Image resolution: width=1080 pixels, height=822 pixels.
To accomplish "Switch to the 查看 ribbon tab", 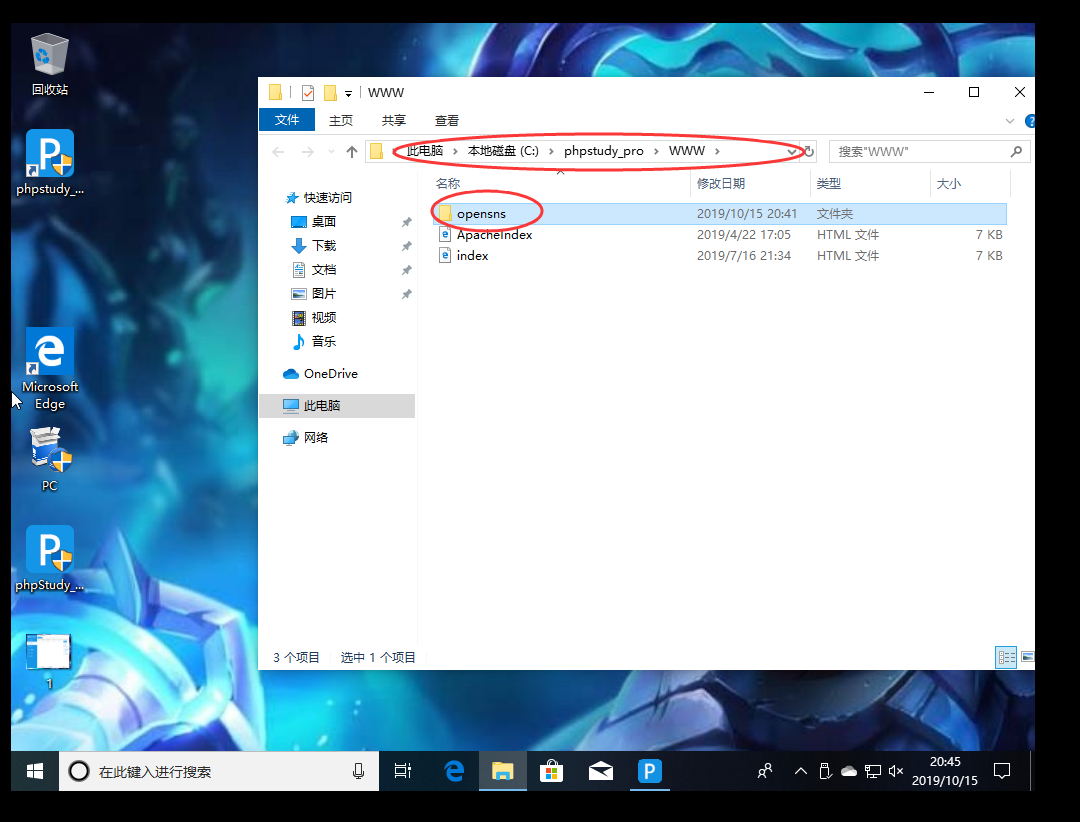I will pos(446,120).
